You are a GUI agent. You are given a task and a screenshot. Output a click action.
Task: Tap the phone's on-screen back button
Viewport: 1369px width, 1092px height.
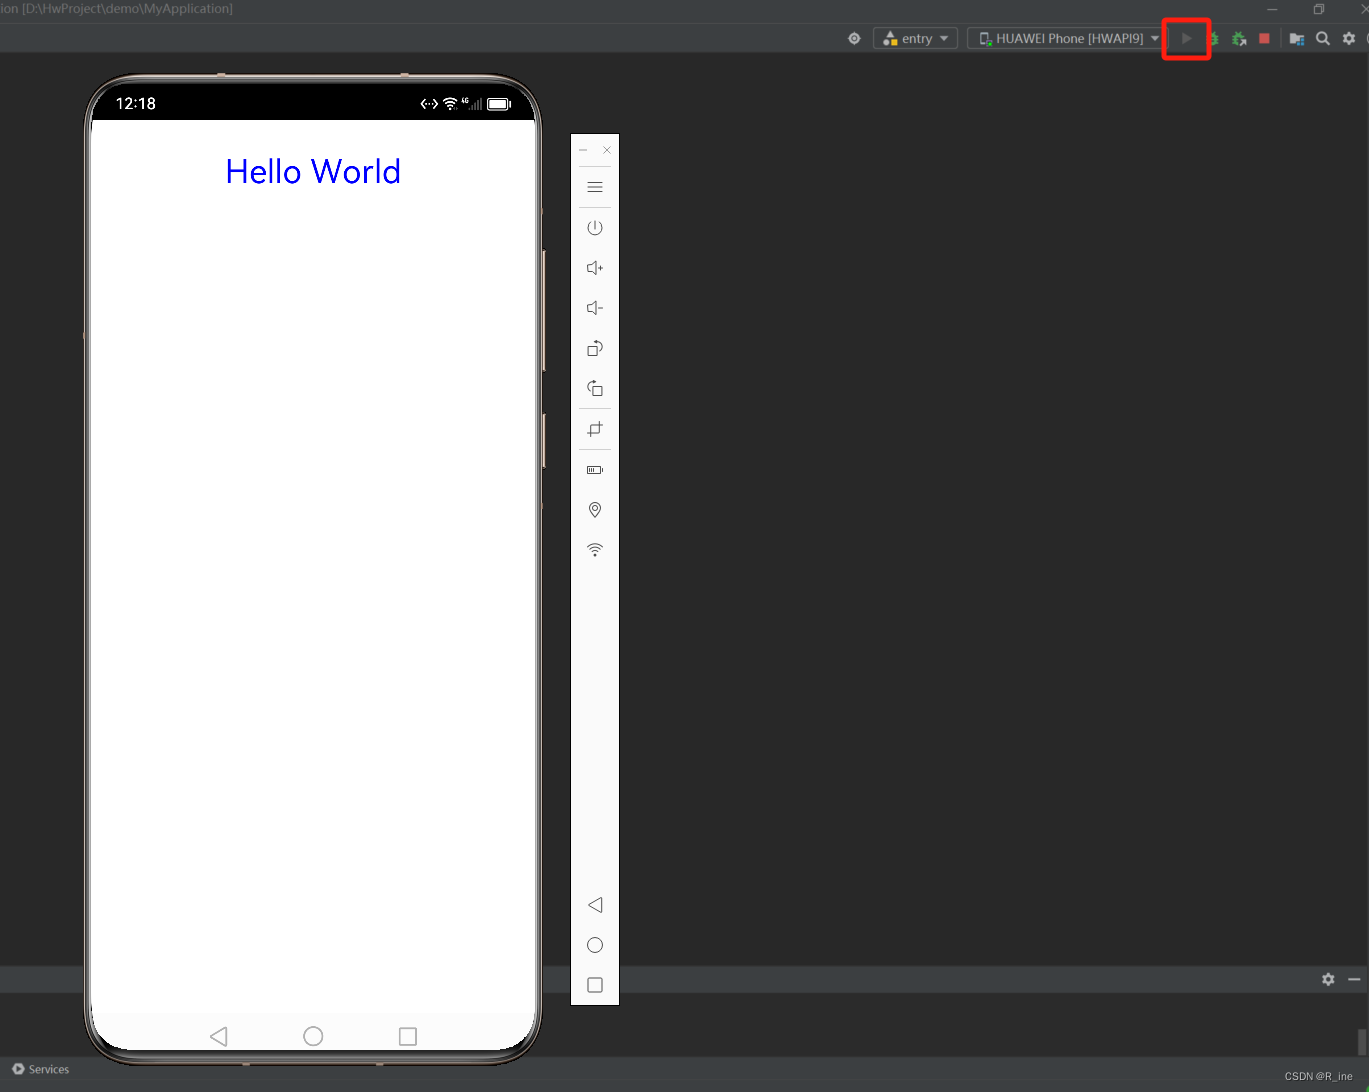[219, 1036]
